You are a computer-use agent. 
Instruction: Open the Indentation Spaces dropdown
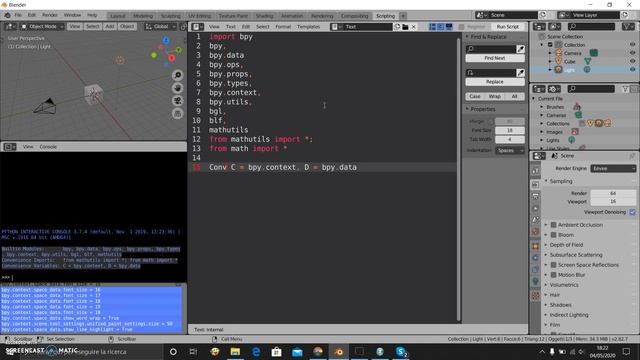click(x=510, y=151)
